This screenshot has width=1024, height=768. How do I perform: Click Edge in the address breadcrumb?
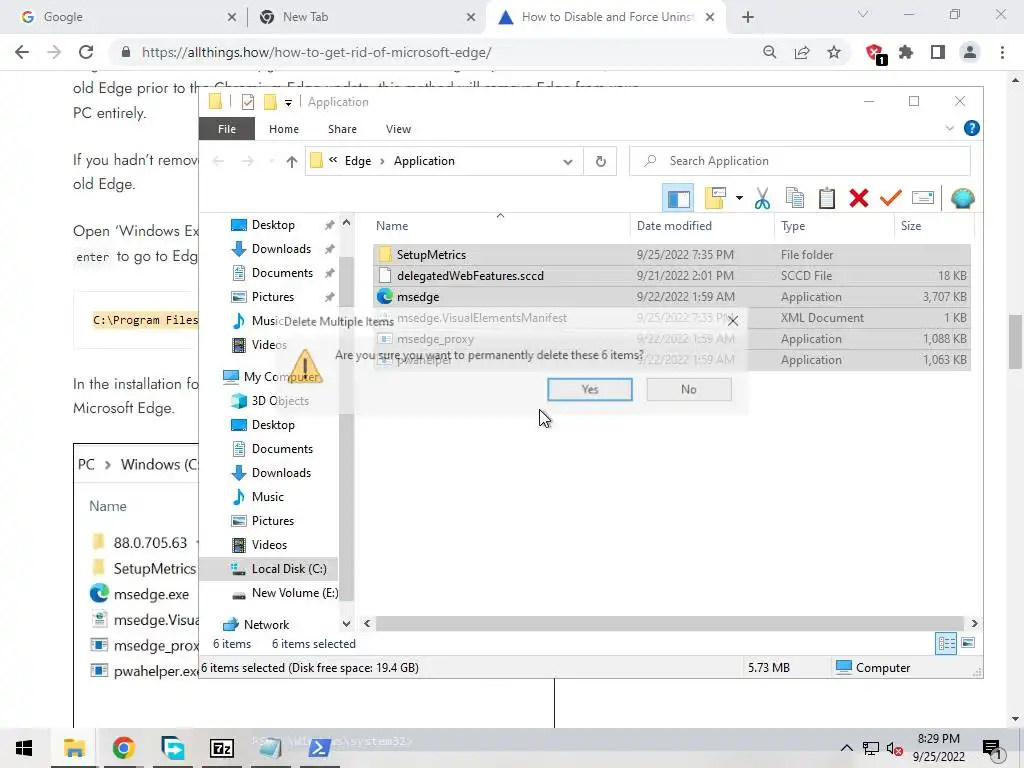tap(357, 161)
